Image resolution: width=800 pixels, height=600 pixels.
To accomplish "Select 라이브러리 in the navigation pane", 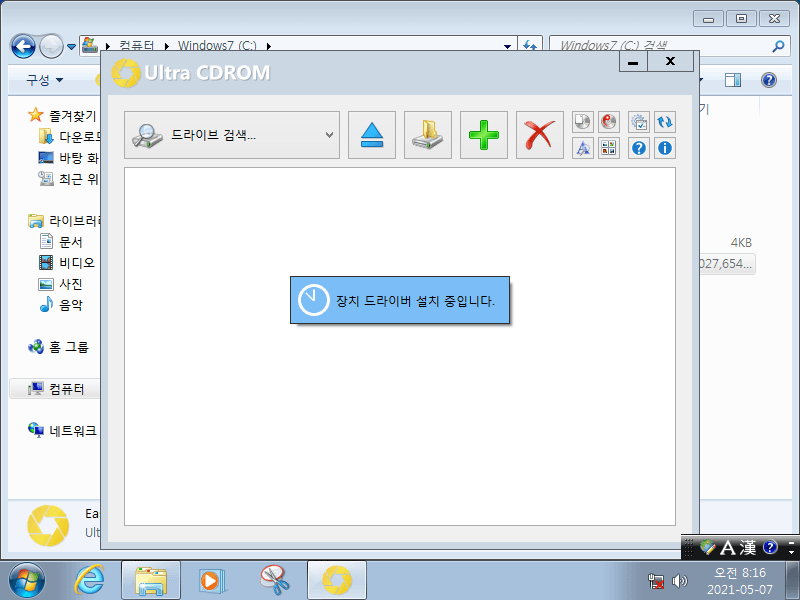I will pyautogui.click(x=64, y=221).
